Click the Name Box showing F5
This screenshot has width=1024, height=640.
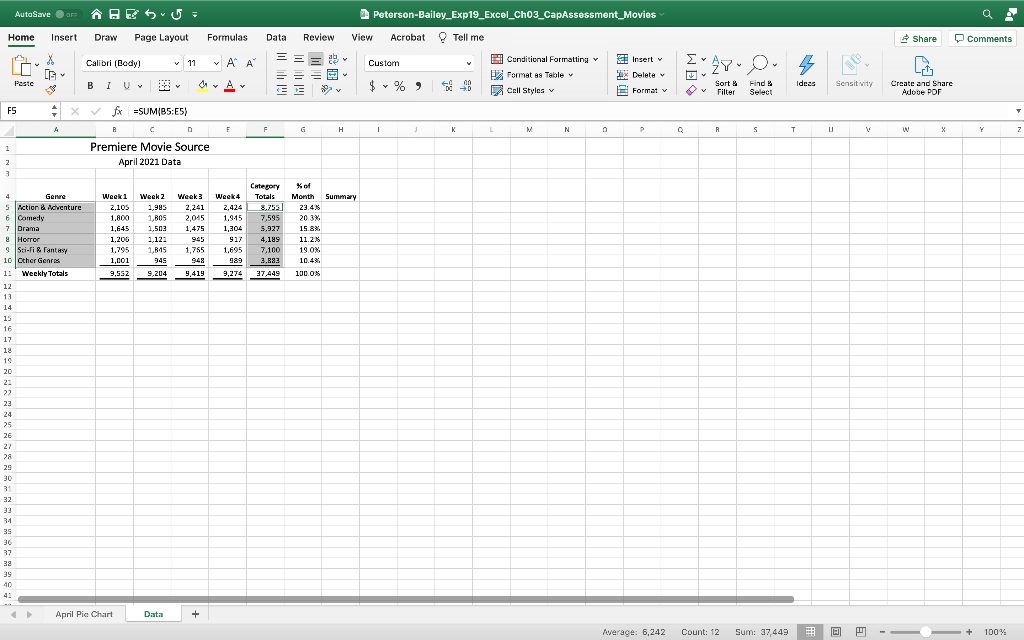point(29,111)
